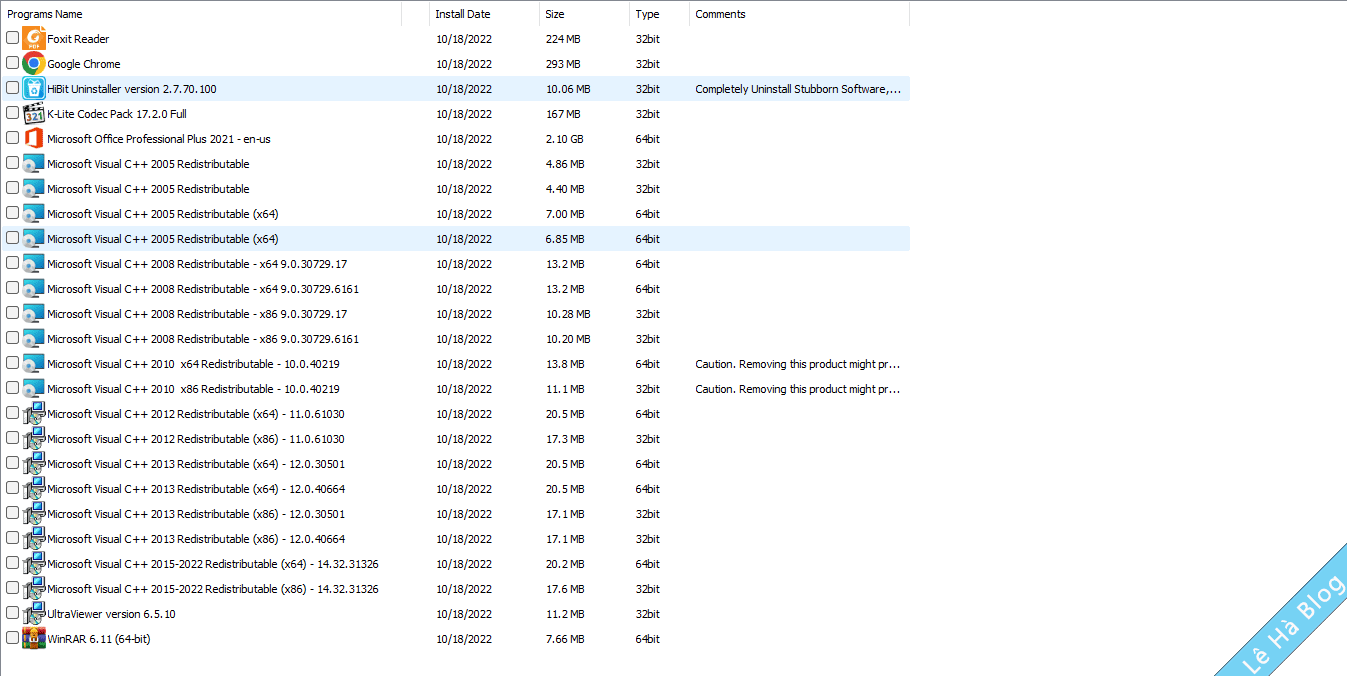1347x676 pixels.
Task: Click icon of Visual C++ 2012 (x64) 11.0.61030
Action: coord(33,414)
